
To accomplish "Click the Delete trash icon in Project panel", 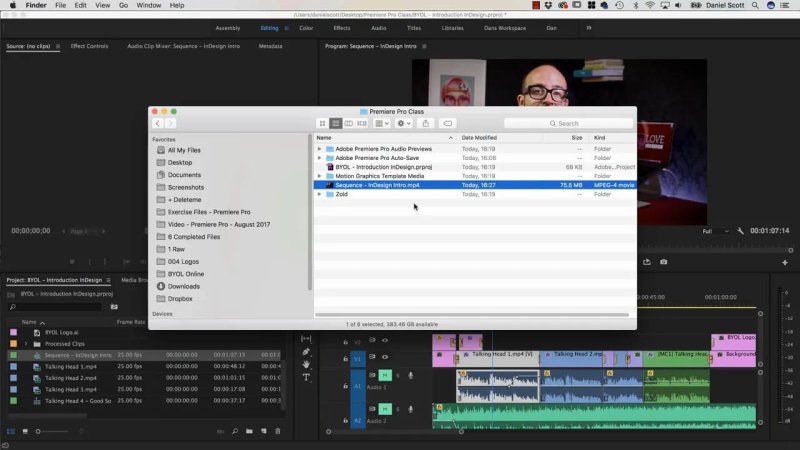I will tap(278, 431).
